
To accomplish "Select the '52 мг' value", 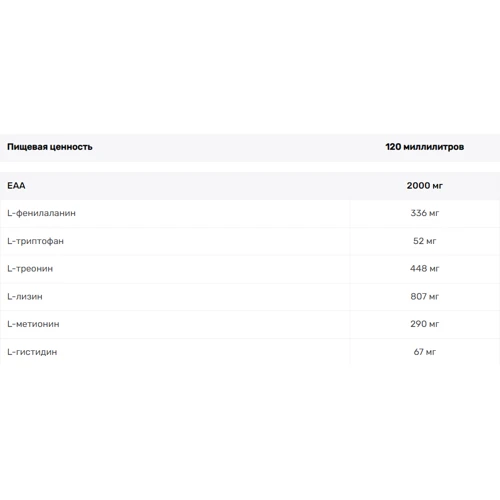I will point(425,241).
